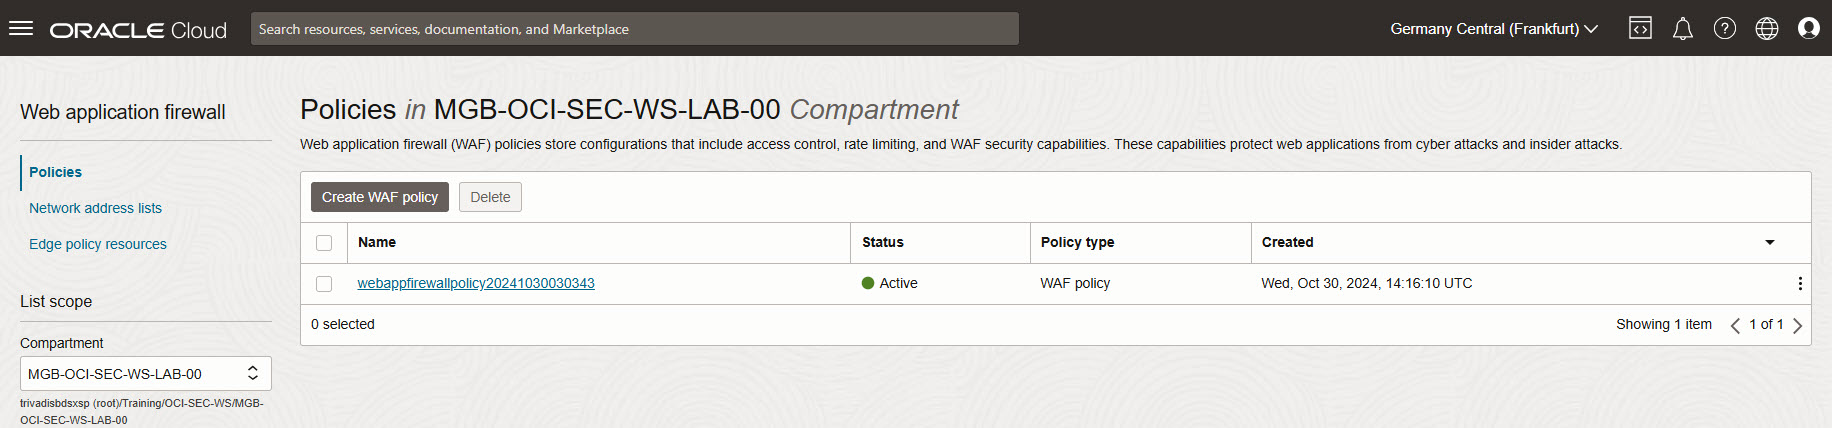View announcements via the bell icon
1832x428 pixels.
pos(1683,28)
